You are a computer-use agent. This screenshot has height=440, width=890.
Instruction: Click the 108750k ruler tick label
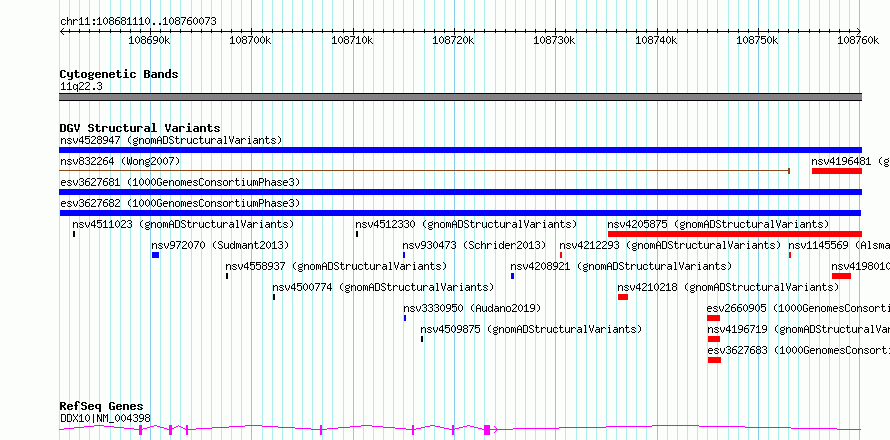[758, 40]
